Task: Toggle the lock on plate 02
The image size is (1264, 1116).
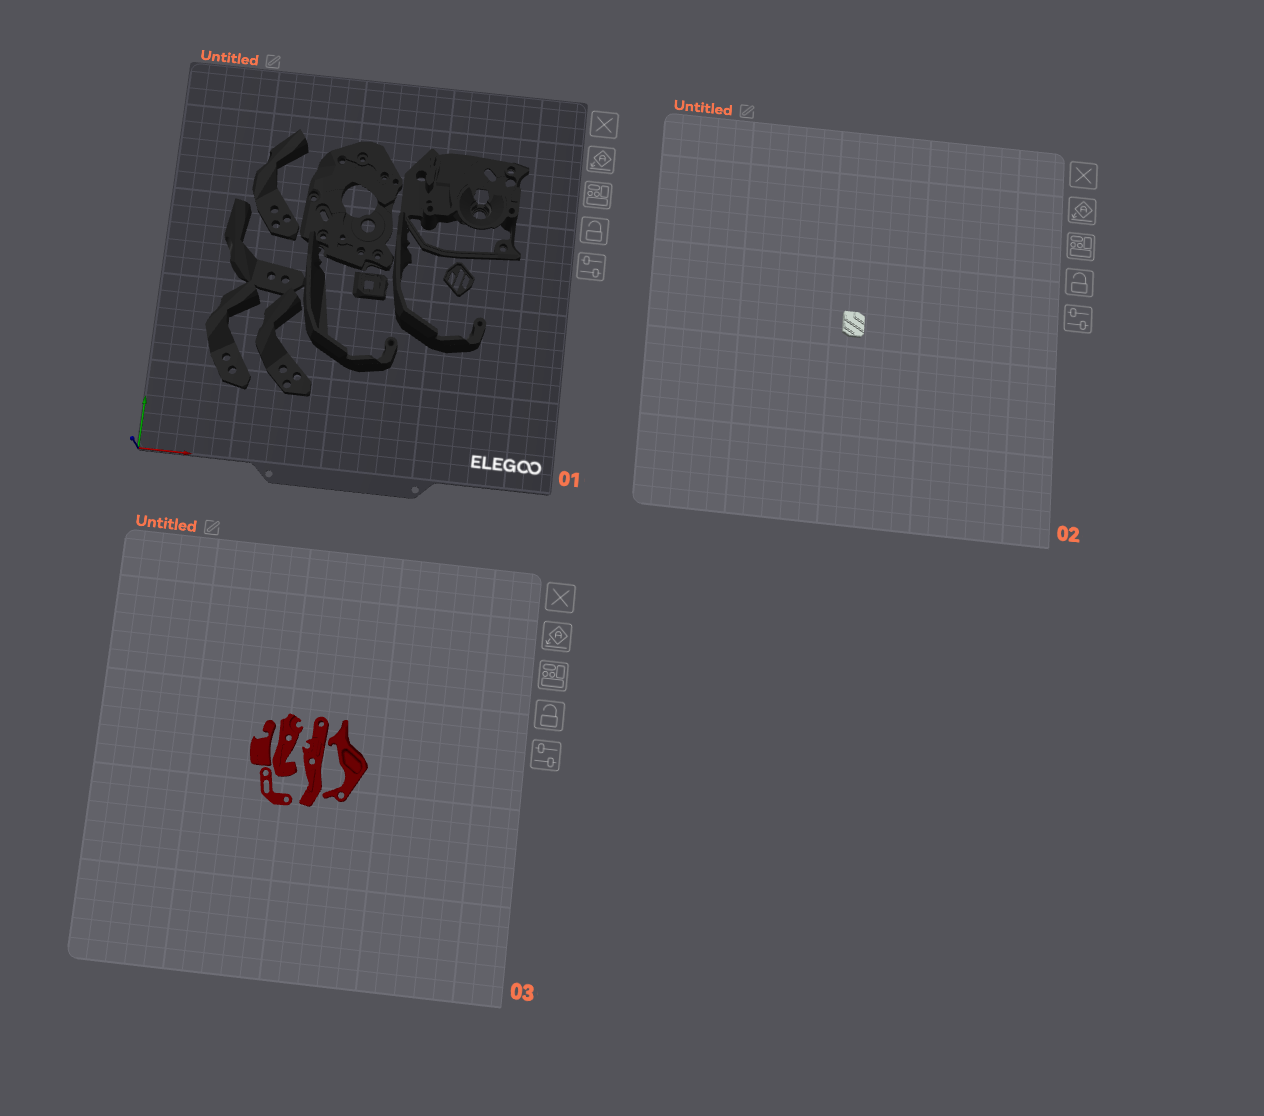Action: point(1079,283)
